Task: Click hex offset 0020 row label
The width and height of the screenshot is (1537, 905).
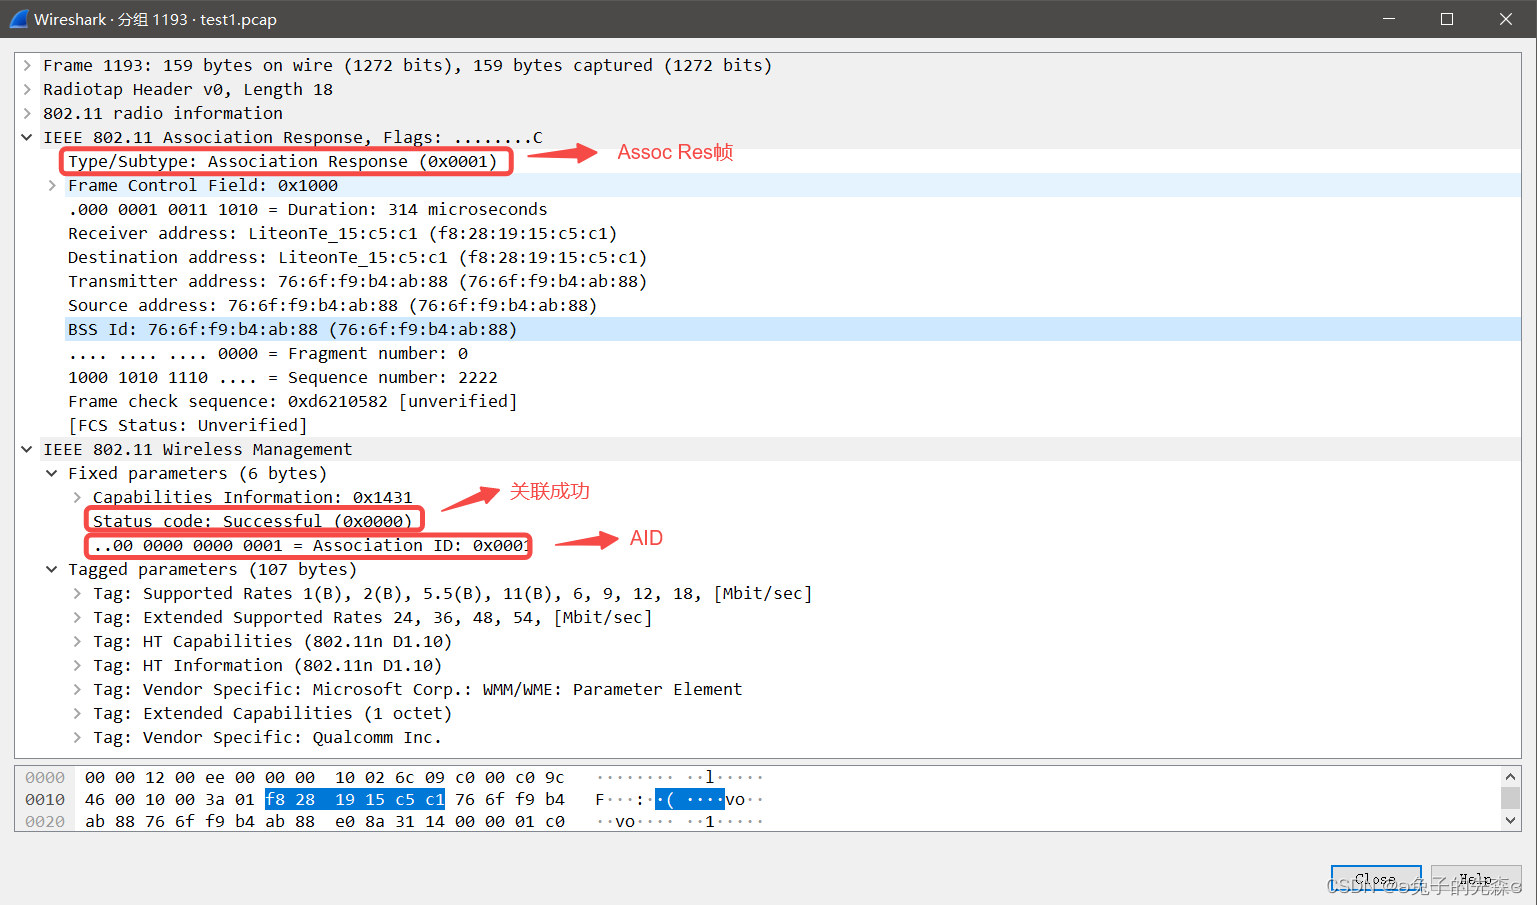Action: coord(45,821)
